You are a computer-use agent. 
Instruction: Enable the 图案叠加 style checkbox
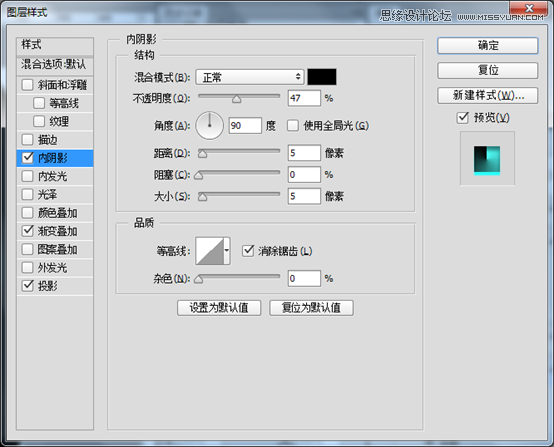pos(28,249)
